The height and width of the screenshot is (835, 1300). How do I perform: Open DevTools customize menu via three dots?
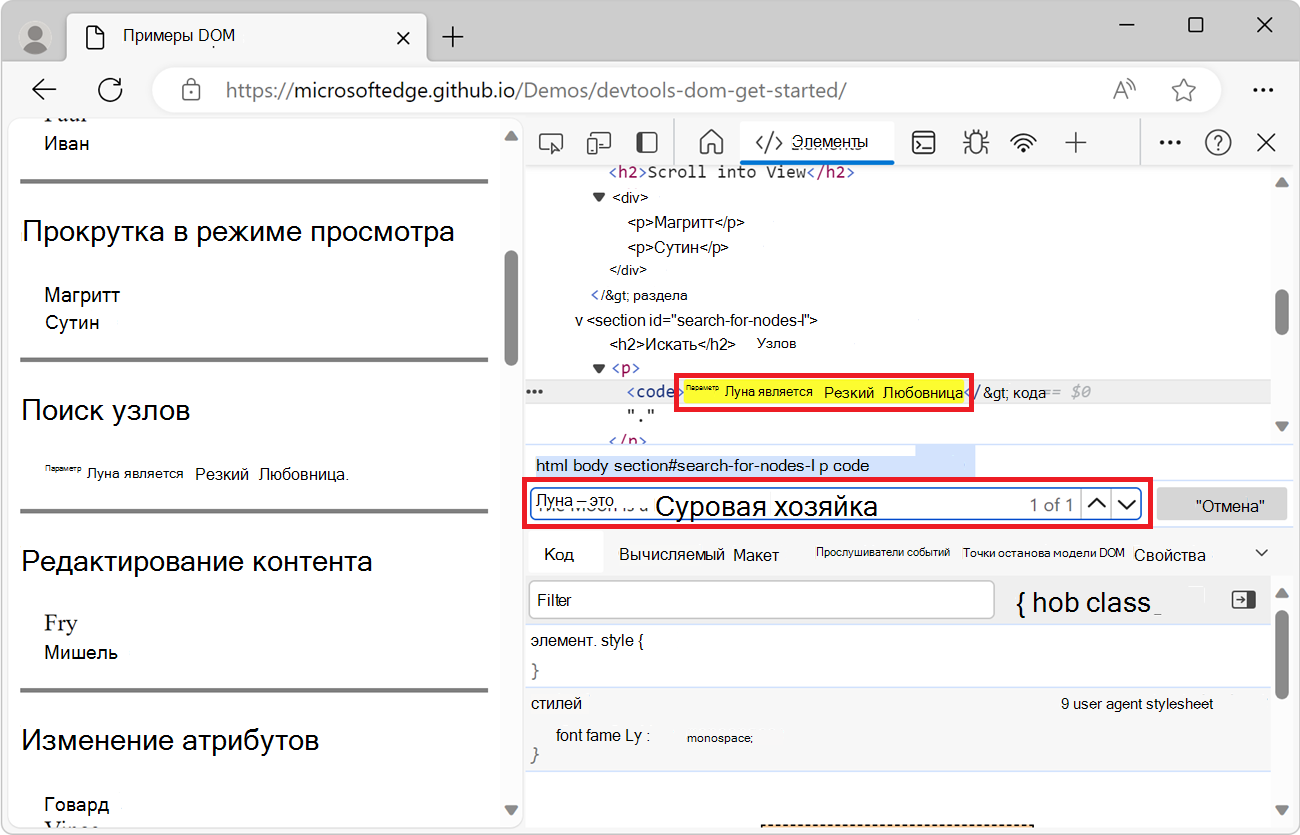1169,142
